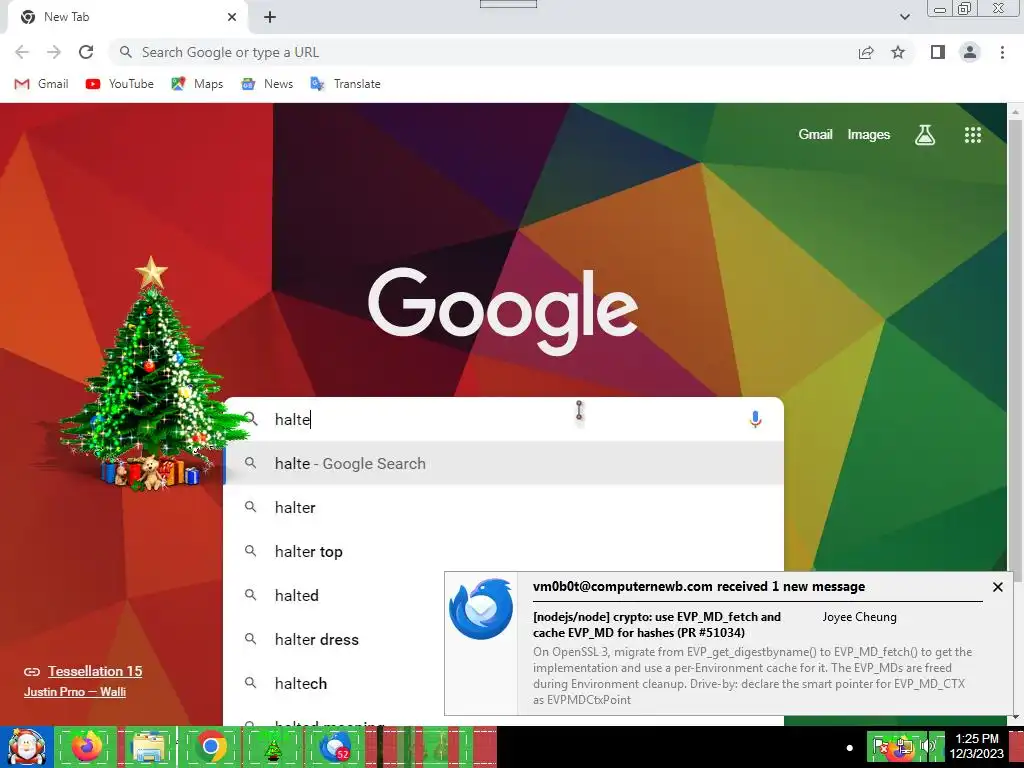
Task: Select the 'halter top' suggestion
Action: coord(503,551)
